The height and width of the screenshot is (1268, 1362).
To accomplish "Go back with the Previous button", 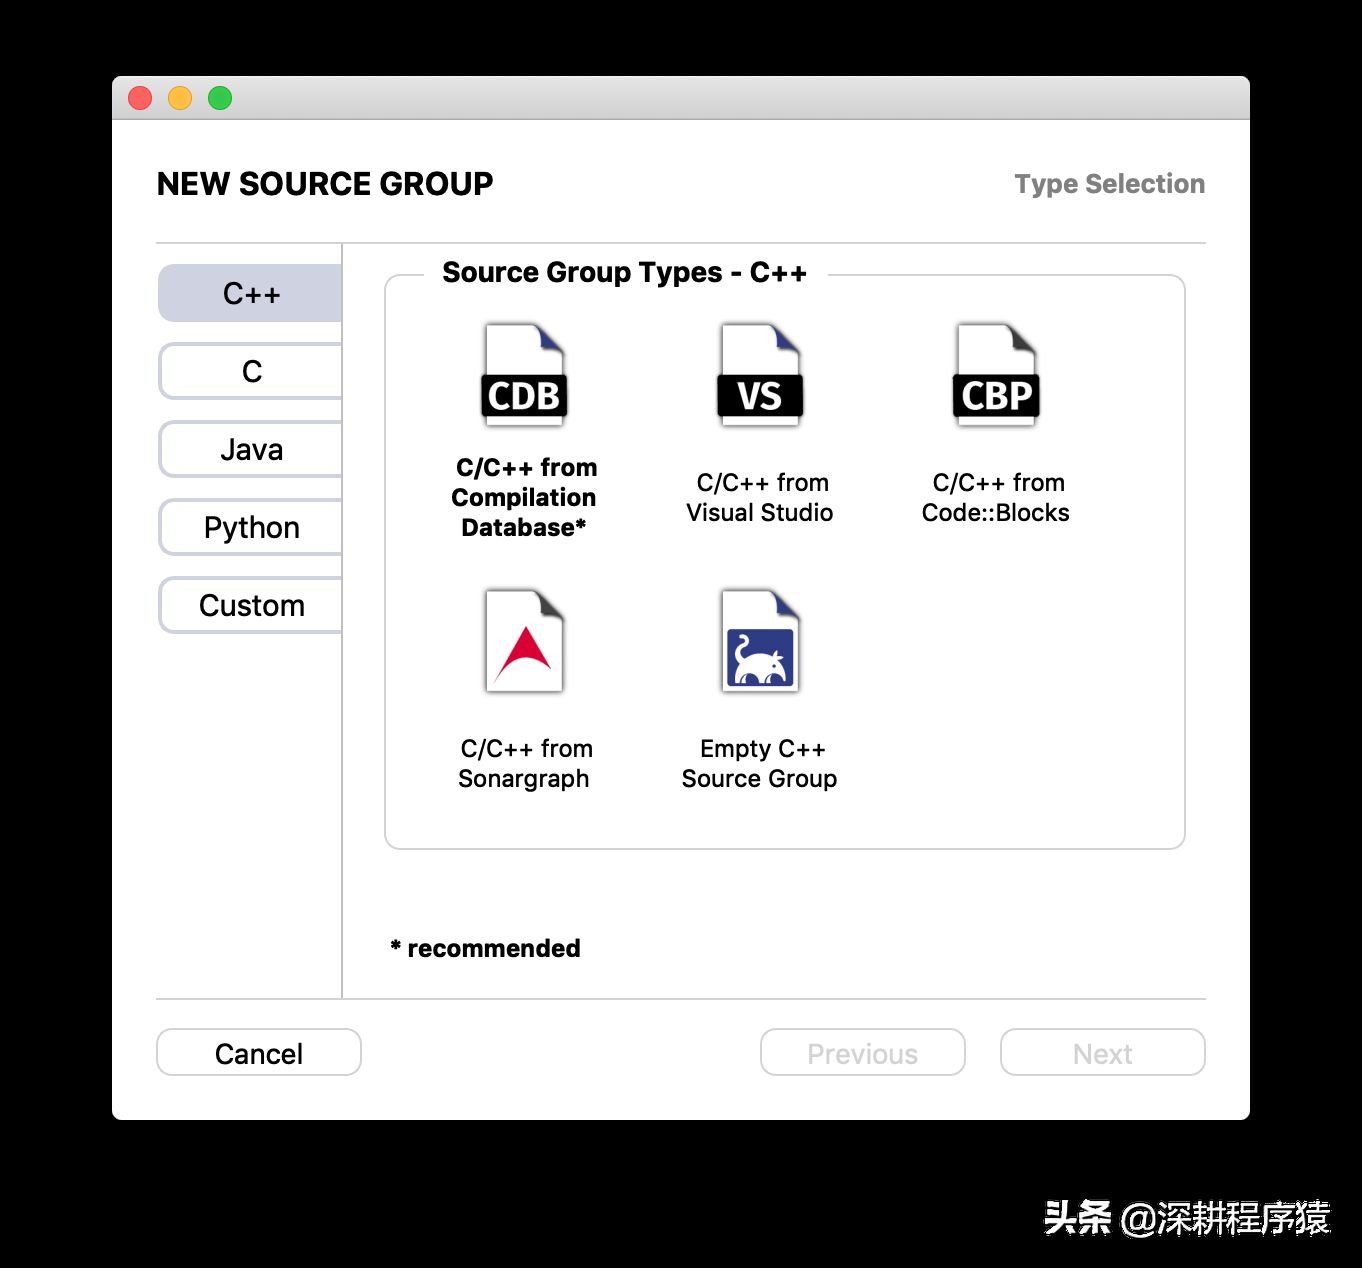I will [863, 1053].
